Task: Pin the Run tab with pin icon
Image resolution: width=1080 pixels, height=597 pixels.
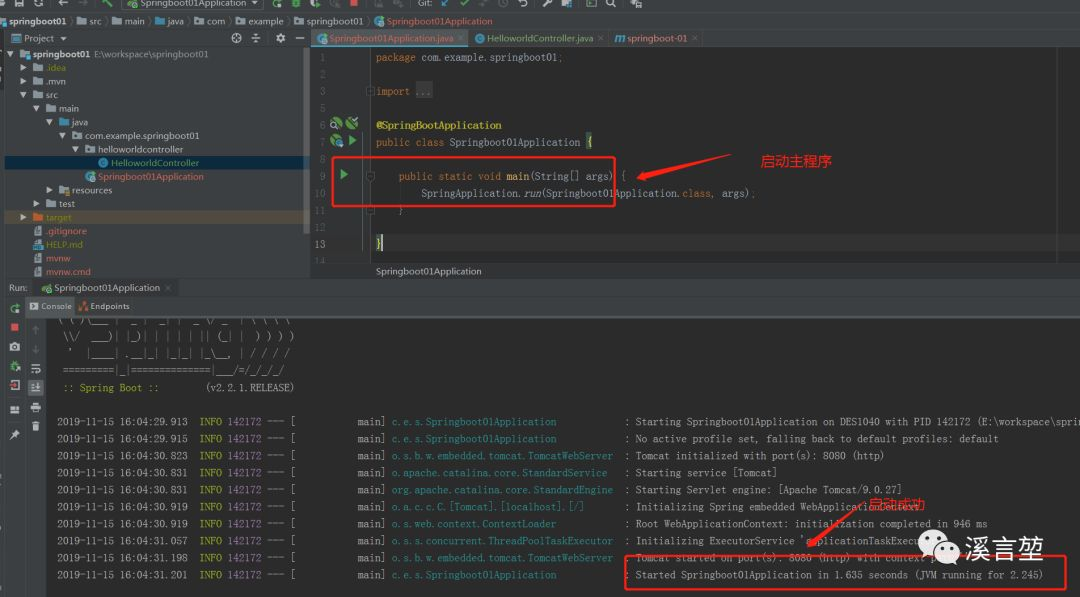Action: click(x=14, y=434)
